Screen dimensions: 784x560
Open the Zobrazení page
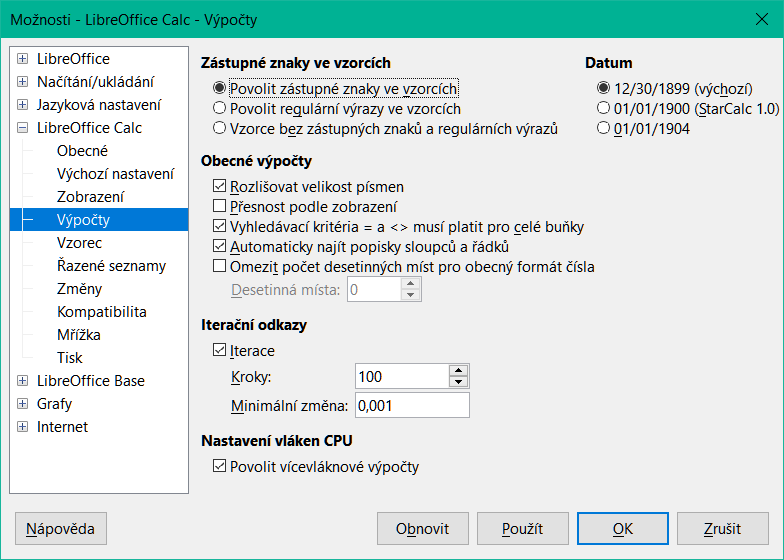[90, 196]
